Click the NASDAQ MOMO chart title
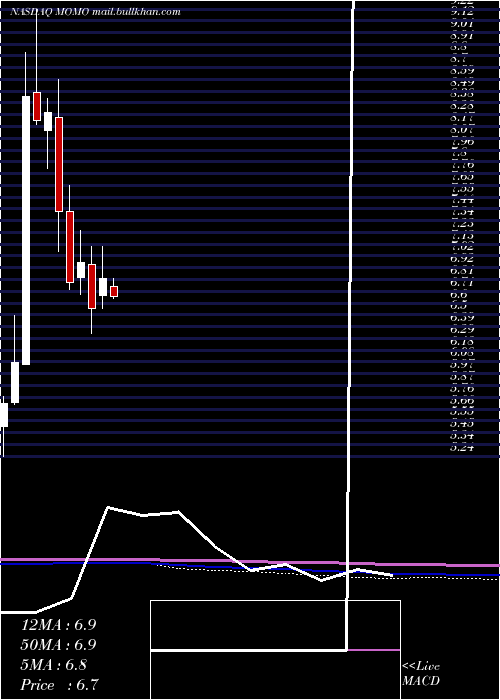The image size is (500, 700). (x=95, y=12)
